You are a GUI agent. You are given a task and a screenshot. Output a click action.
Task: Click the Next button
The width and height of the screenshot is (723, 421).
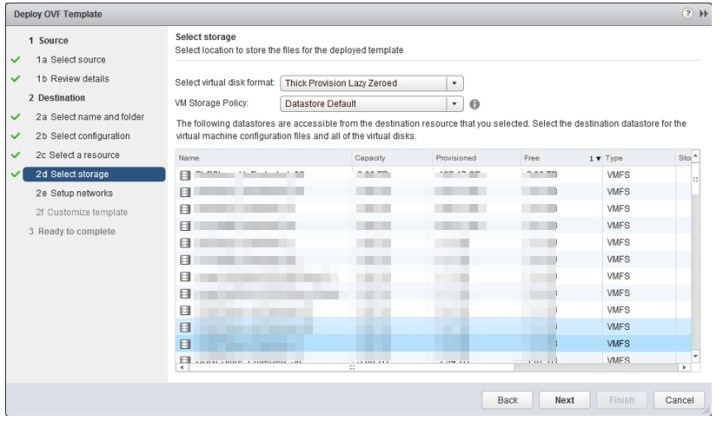point(564,399)
